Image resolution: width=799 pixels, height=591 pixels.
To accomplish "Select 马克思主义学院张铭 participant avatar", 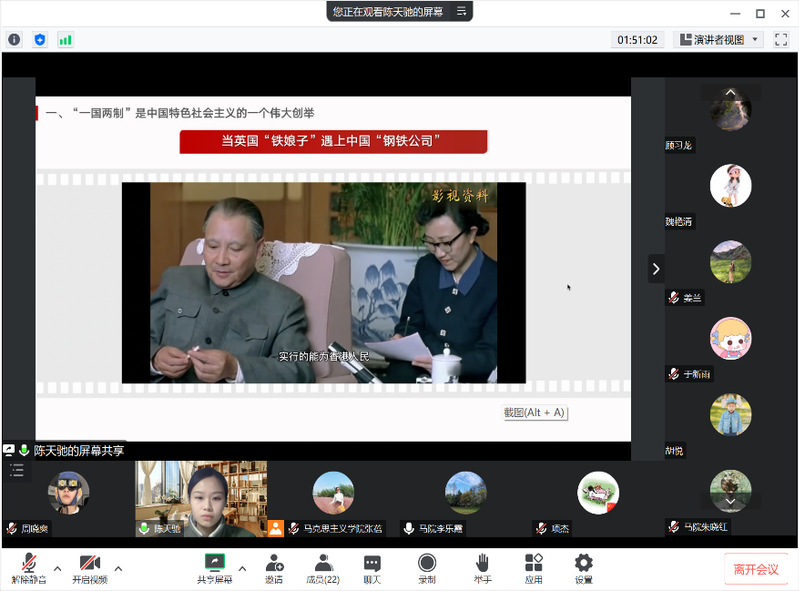I will click(333, 493).
